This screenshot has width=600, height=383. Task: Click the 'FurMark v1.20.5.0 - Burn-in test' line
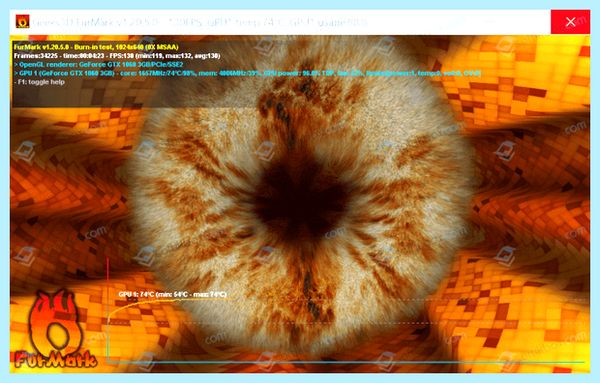pyautogui.click(x=96, y=47)
